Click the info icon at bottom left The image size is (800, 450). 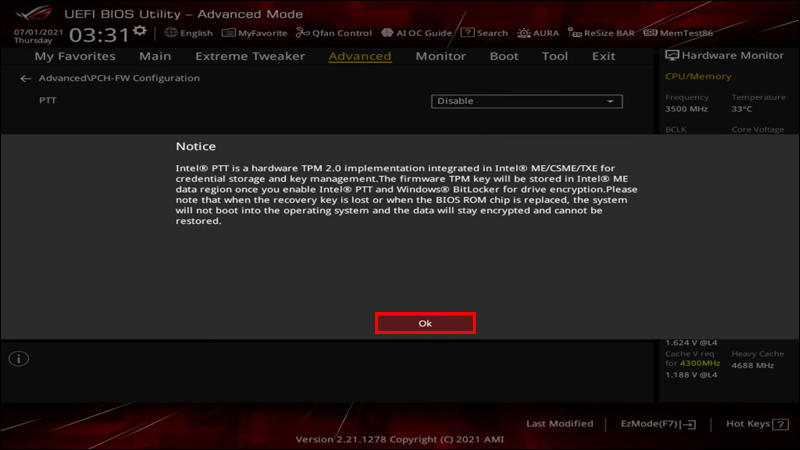pos(19,359)
